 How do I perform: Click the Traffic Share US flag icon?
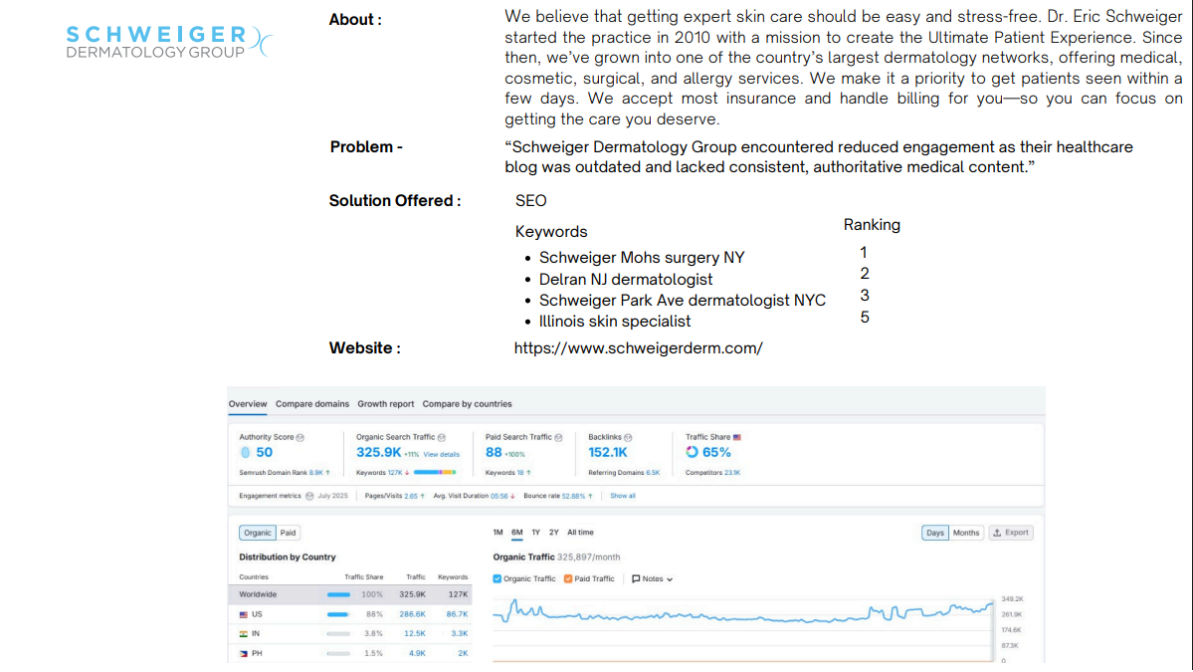[x=736, y=437]
